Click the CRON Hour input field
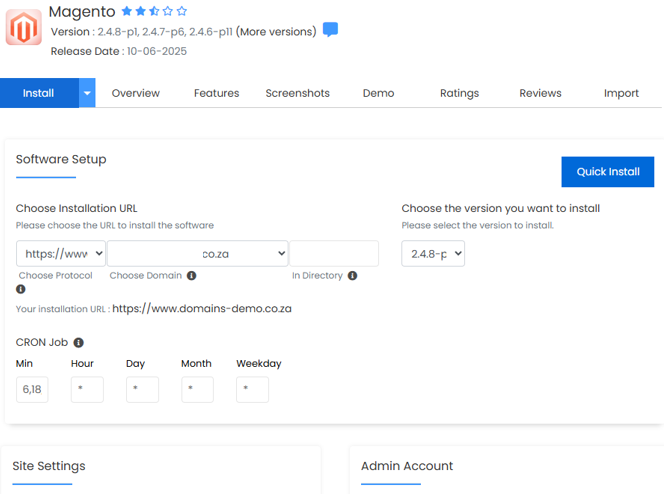Viewport: 664px width, 494px height. point(87,389)
